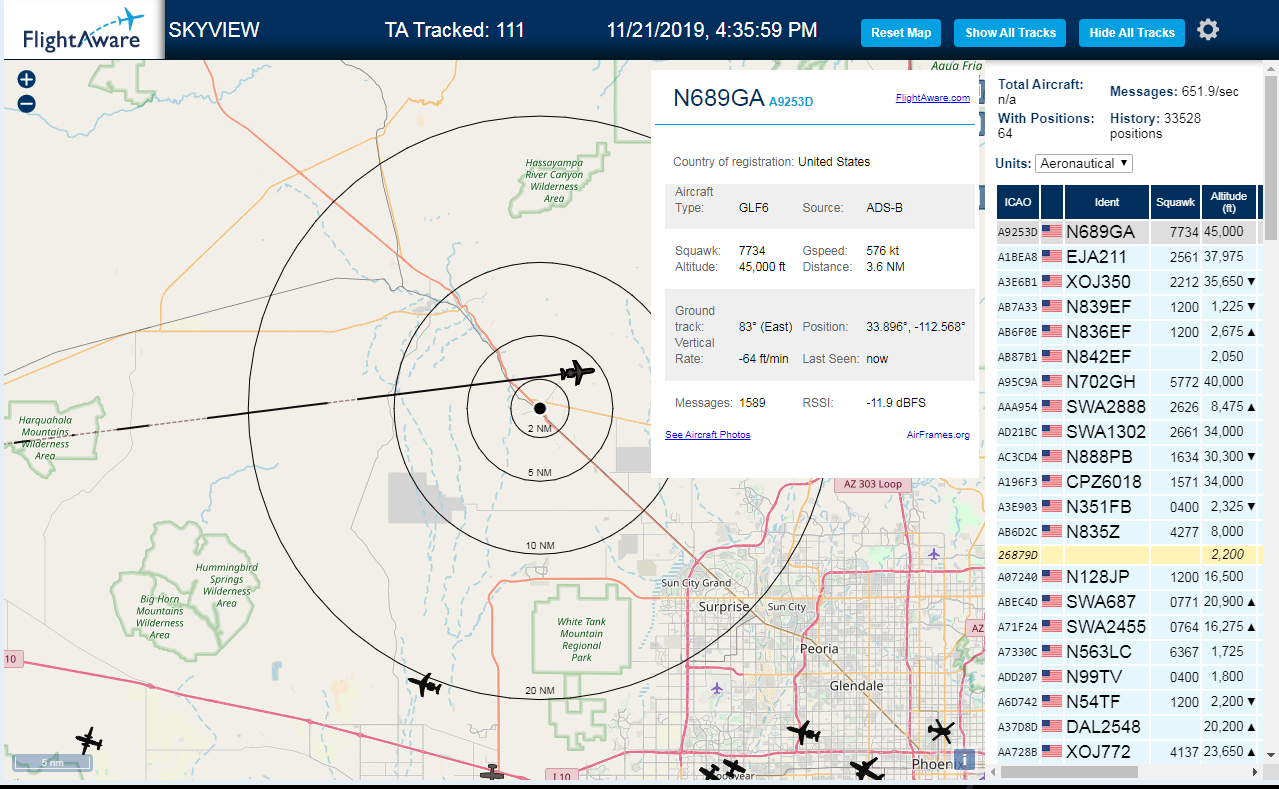Click US flag icon in SWA2888 row
1279x789 pixels.
coord(1052,406)
